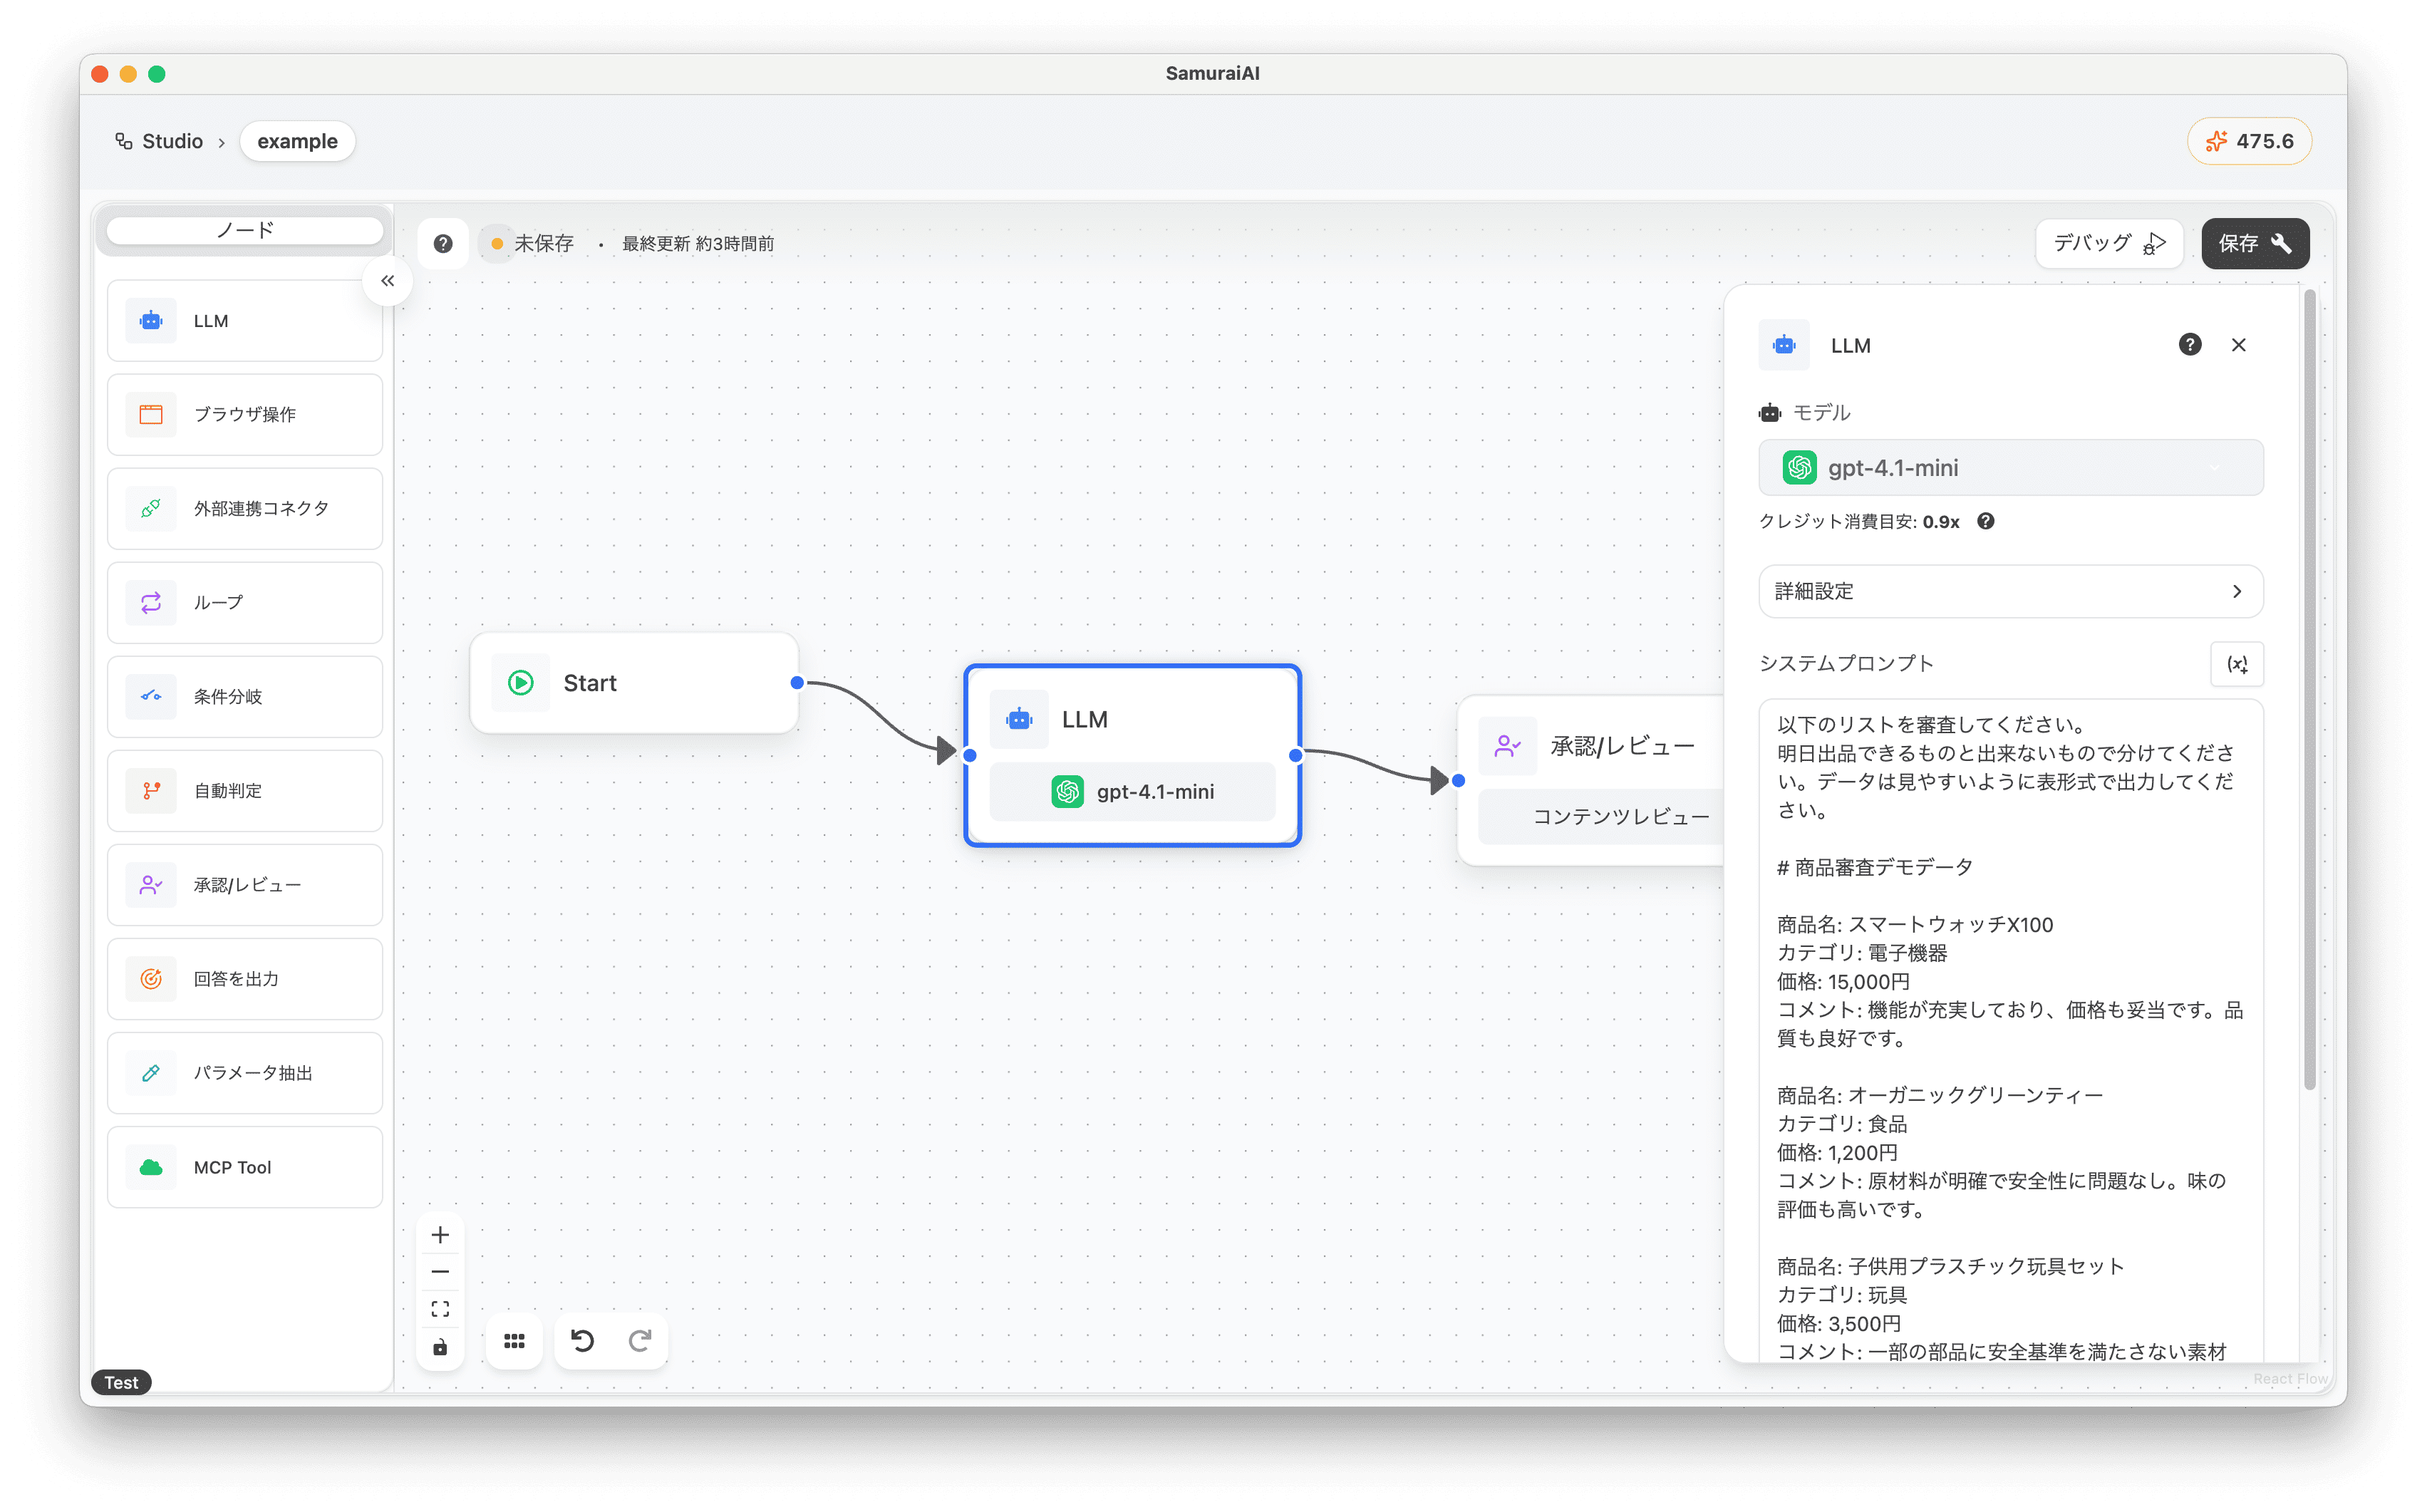Zoom in with the plus icon
This screenshot has height=1512, width=2427.
[x=440, y=1235]
